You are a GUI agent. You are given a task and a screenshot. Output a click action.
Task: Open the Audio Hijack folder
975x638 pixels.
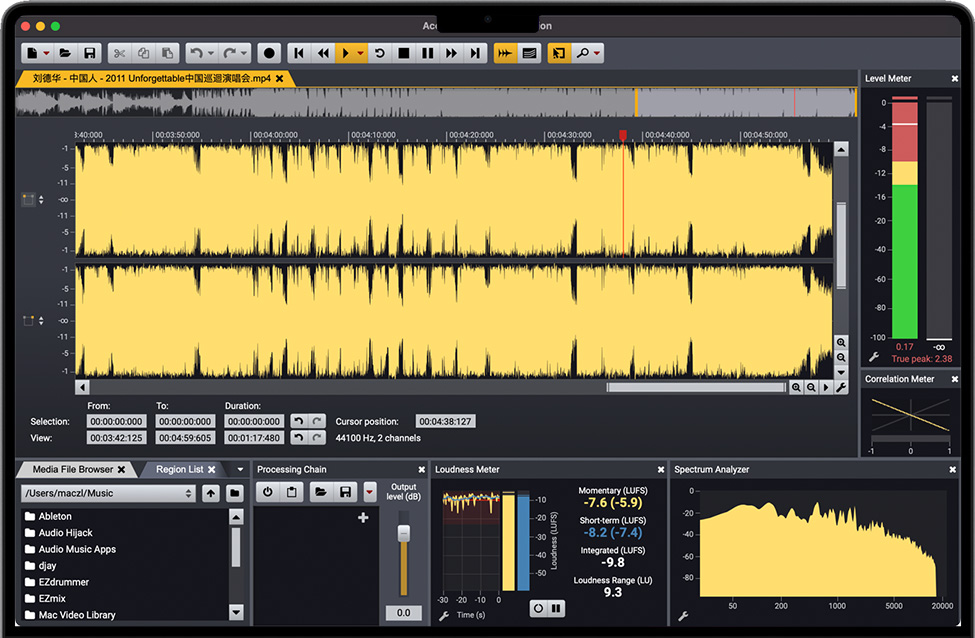[66, 533]
